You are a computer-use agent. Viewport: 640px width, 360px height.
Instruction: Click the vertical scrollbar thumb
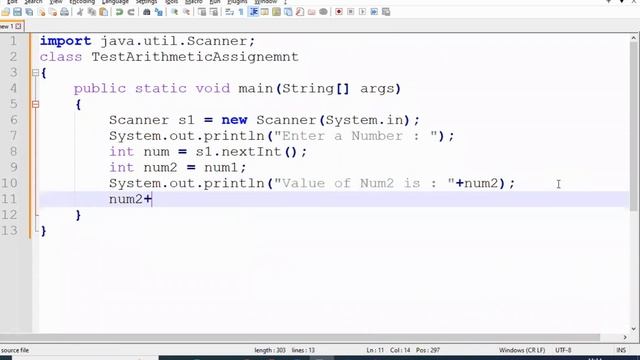[634, 127]
